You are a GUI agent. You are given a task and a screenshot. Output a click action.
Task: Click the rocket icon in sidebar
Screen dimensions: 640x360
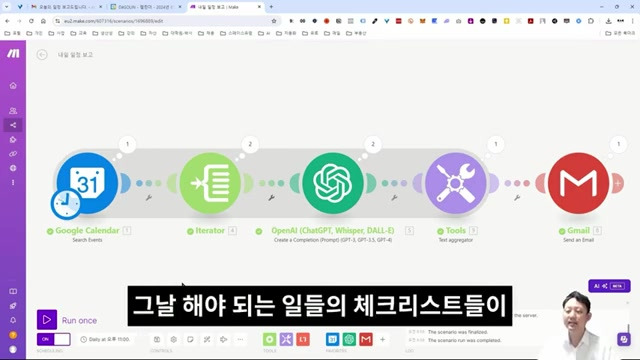[x=13, y=306]
